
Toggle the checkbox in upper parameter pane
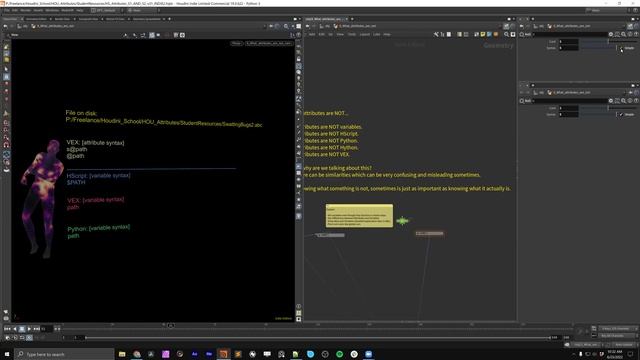pyautogui.click(x=621, y=48)
